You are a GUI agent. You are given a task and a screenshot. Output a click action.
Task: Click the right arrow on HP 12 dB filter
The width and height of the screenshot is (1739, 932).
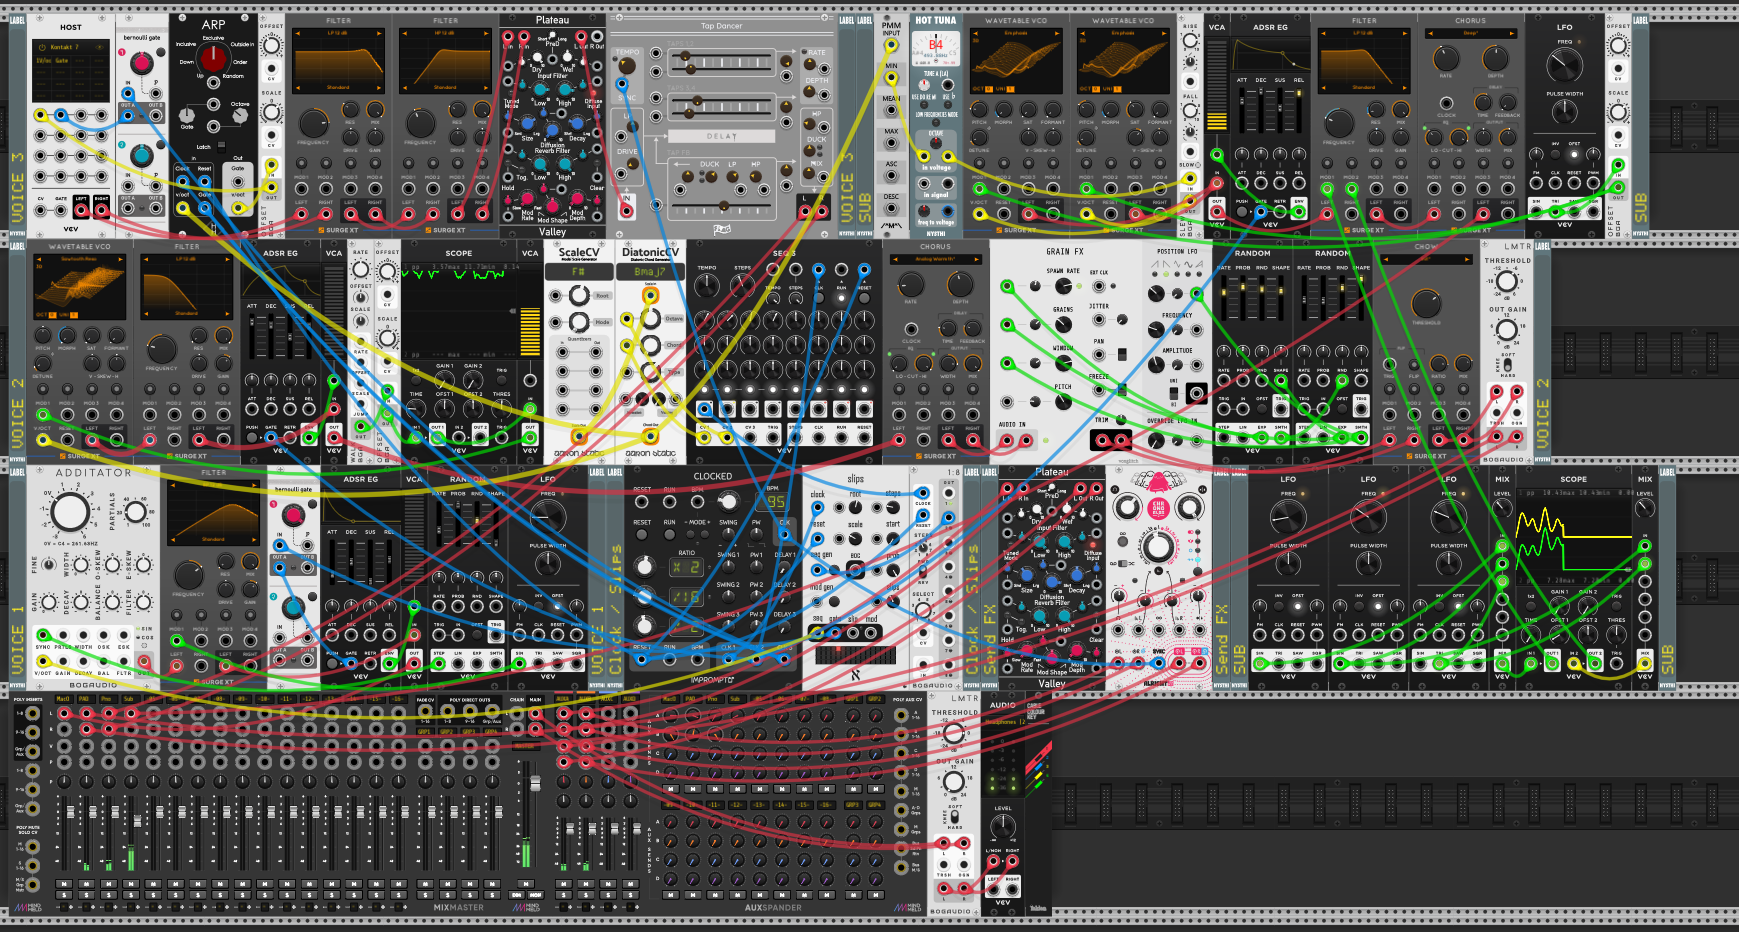coord(486,33)
